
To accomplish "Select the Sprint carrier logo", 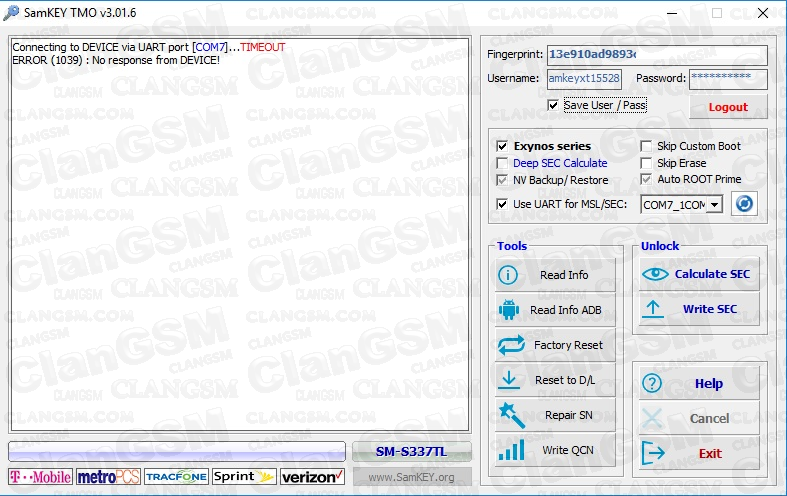I will pos(244,477).
